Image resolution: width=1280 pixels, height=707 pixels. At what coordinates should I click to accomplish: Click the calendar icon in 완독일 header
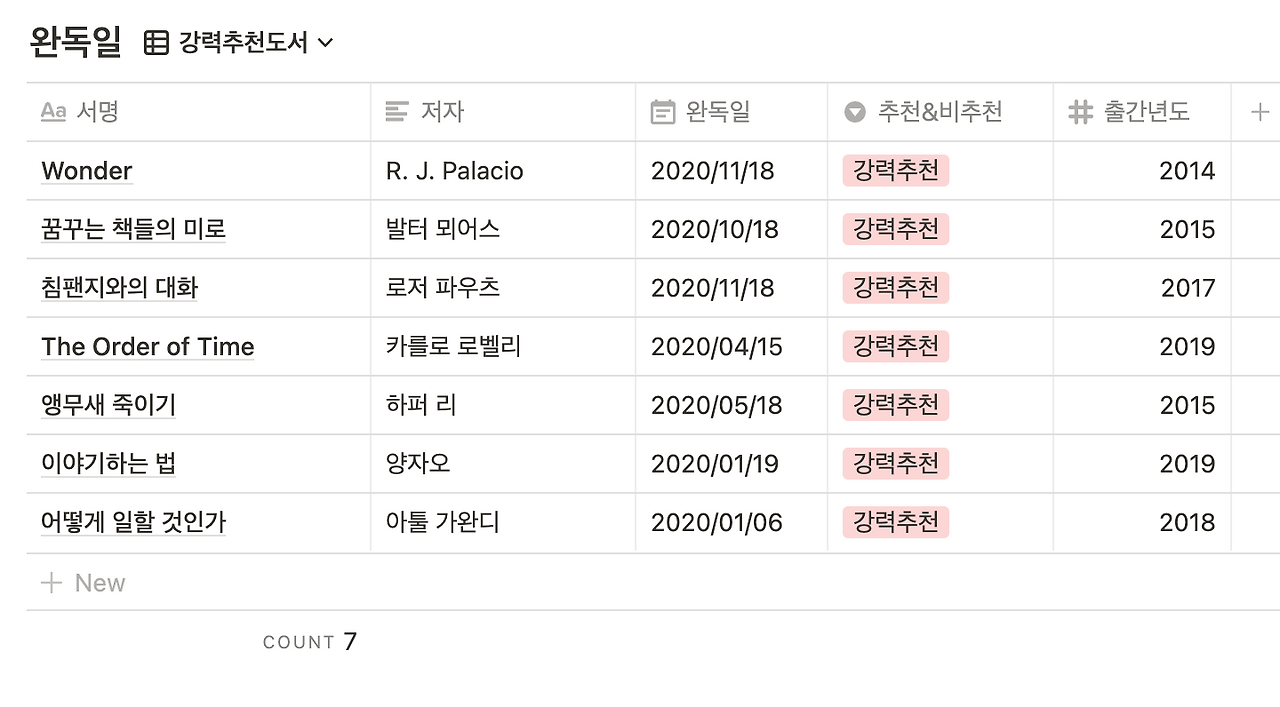tap(662, 112)
